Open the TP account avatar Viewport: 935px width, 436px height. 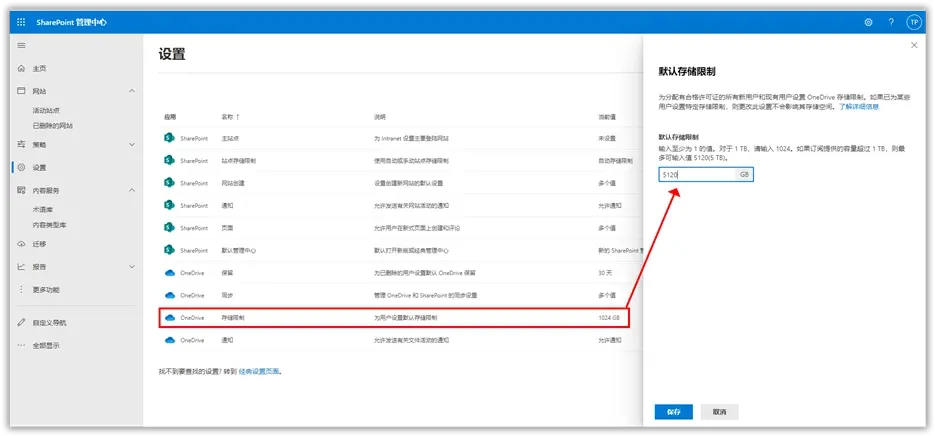click(x=914, y=23)
